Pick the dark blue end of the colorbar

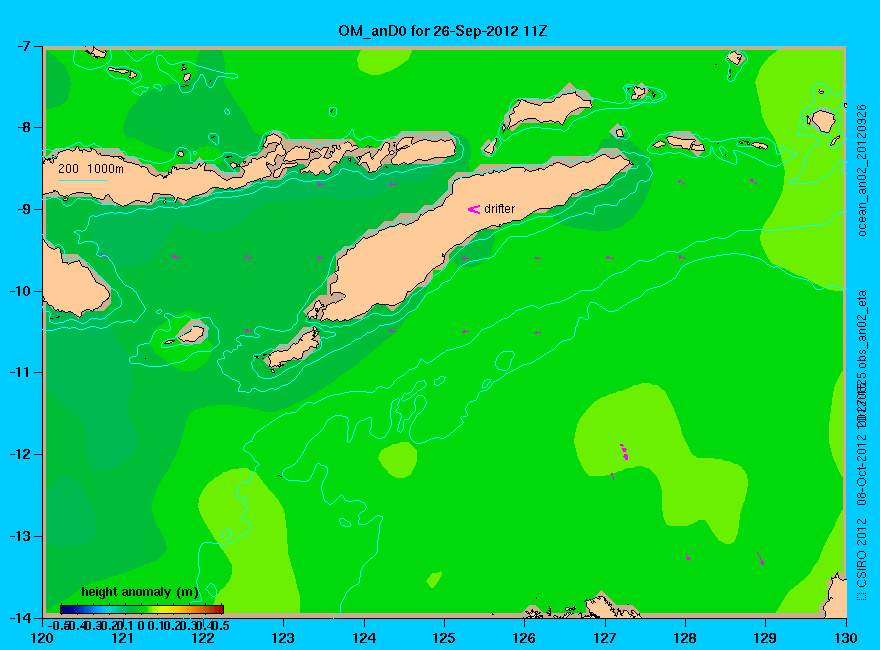[x=65, y=609]
